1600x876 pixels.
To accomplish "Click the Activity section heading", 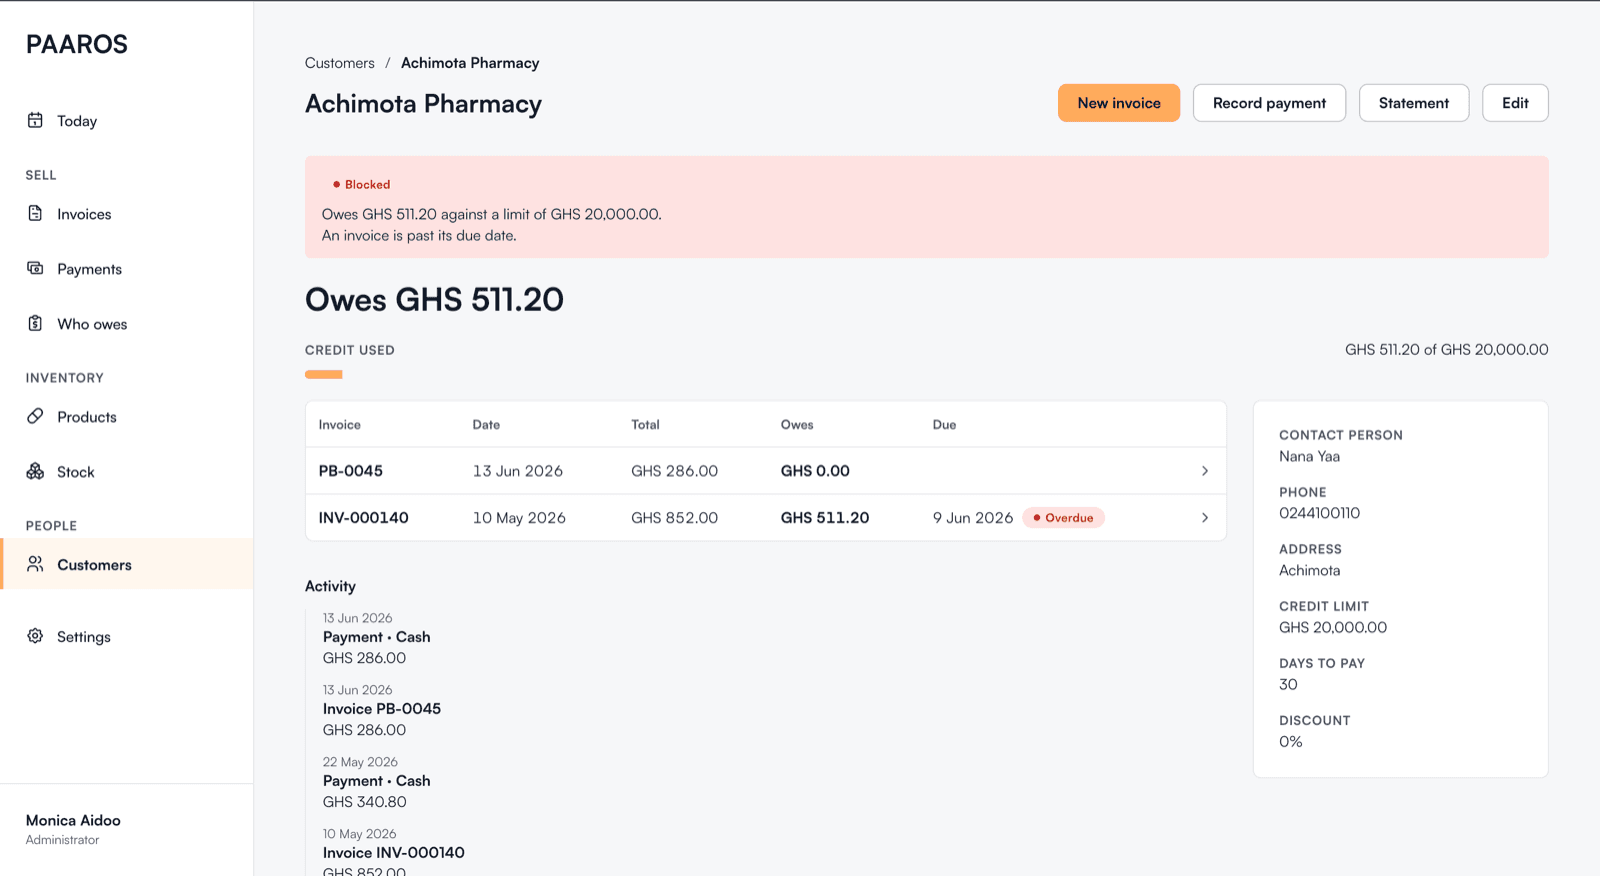I will click(x=330, y=586).
